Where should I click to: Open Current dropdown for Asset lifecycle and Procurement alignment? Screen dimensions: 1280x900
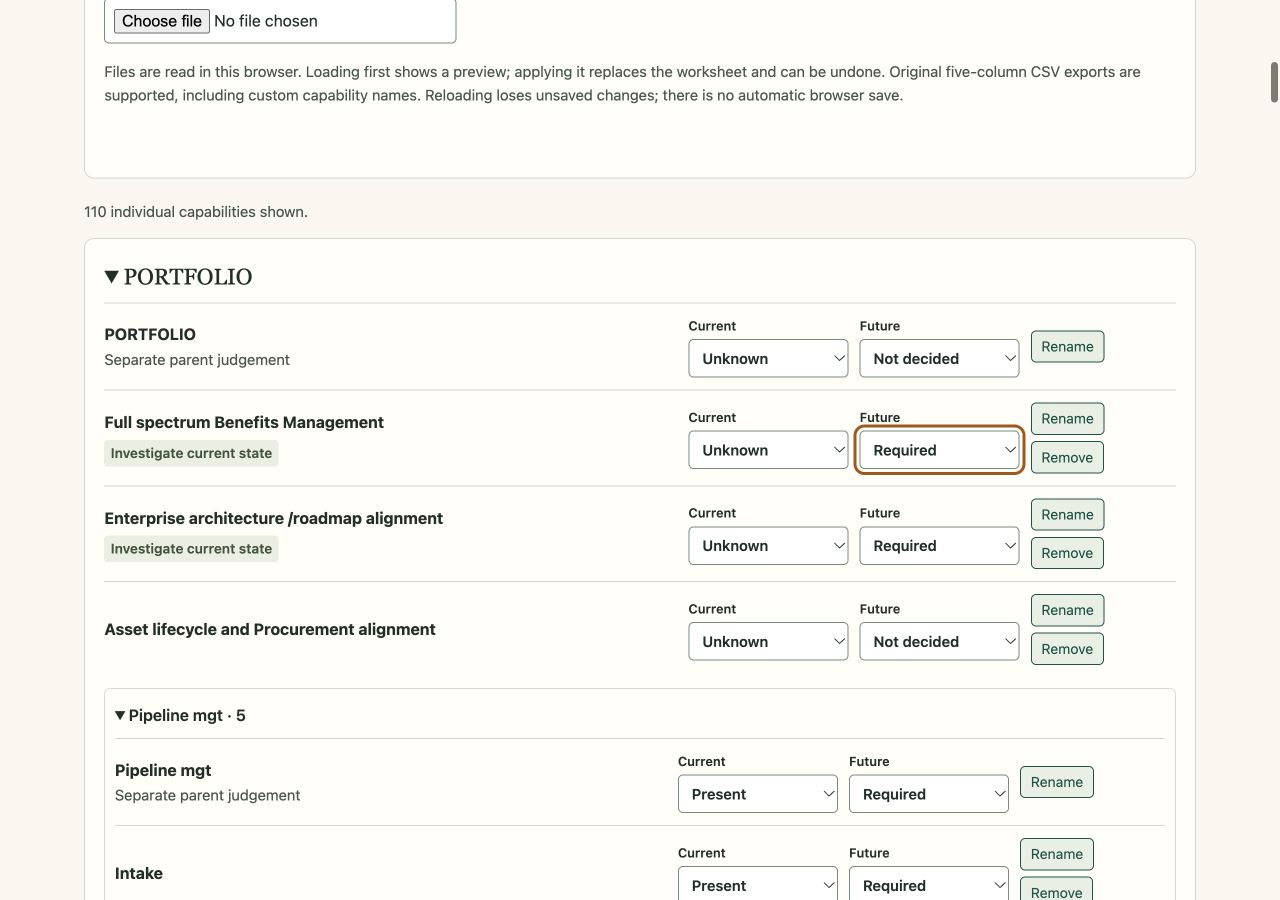[768, 642]
